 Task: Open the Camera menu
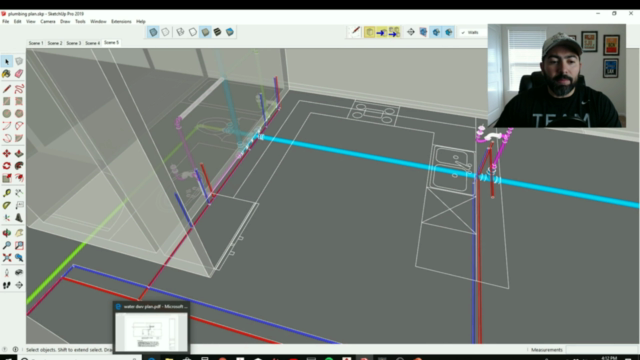click(48, 21)
